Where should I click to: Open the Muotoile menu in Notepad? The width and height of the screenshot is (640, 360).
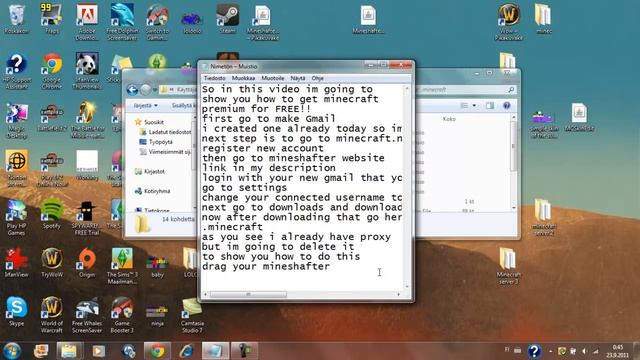[273, 78]
